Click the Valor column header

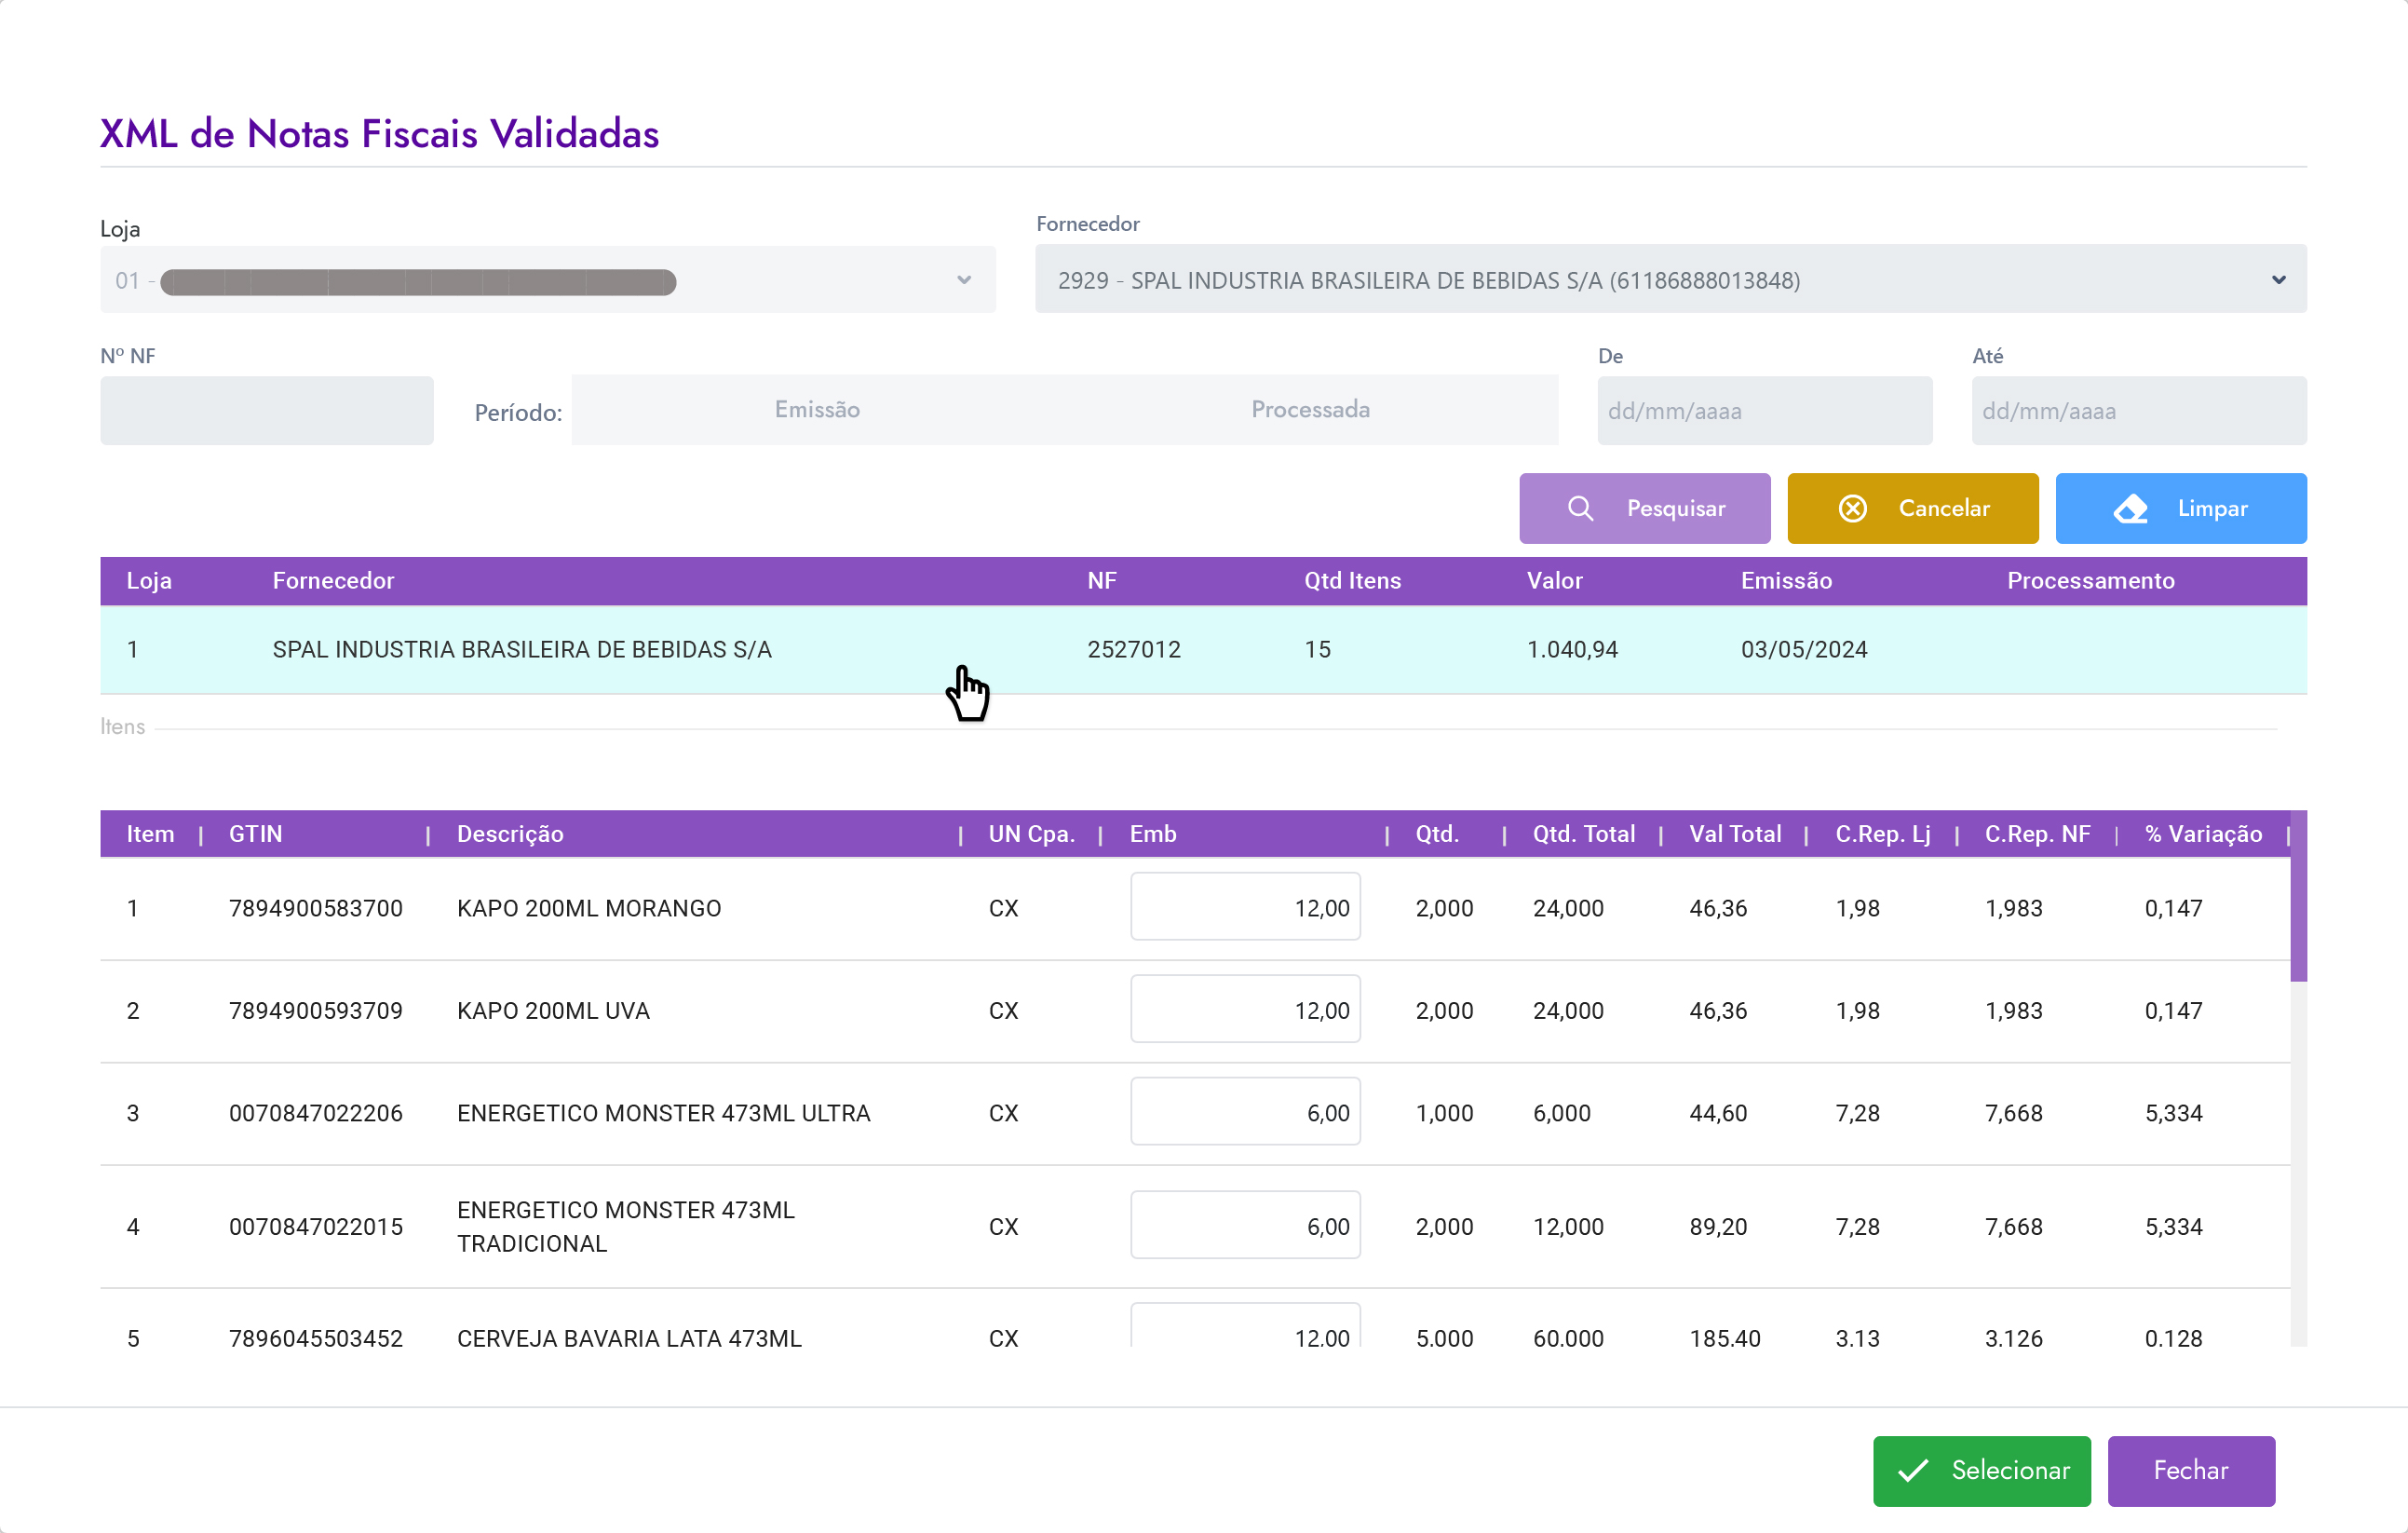pyautogui.click(x=1554, y=581)
